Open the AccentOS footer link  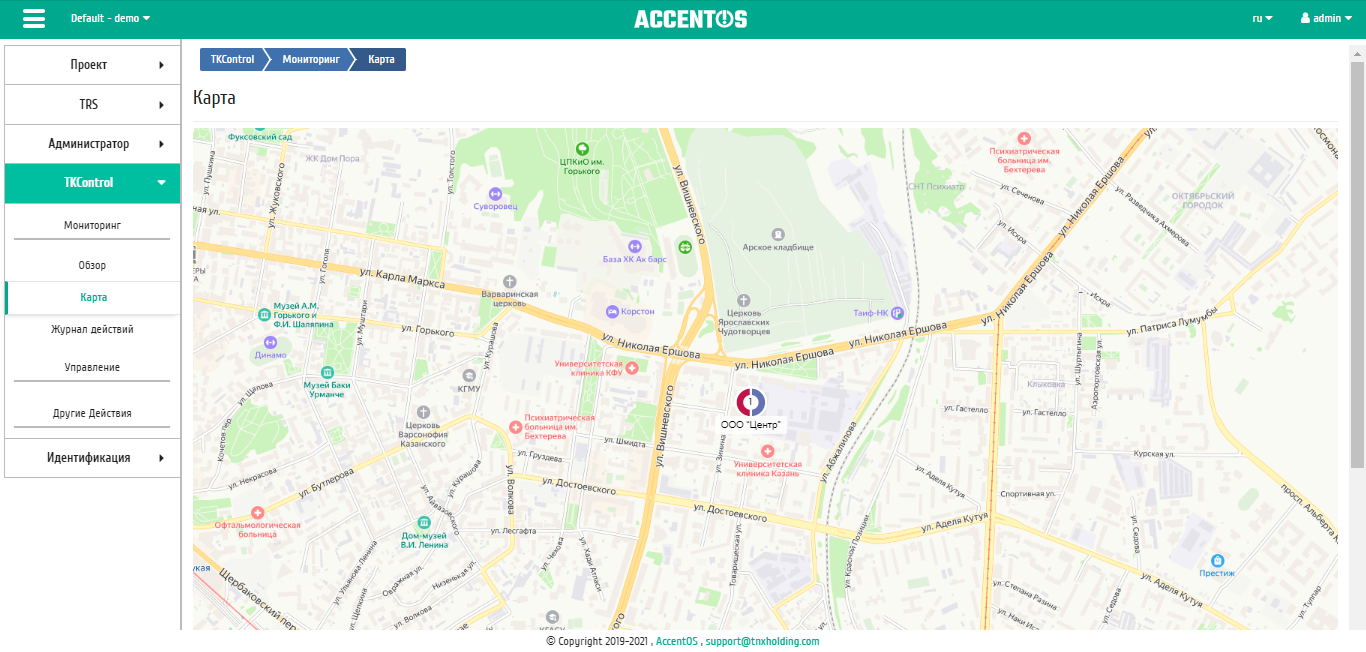(x=676, y=641)
